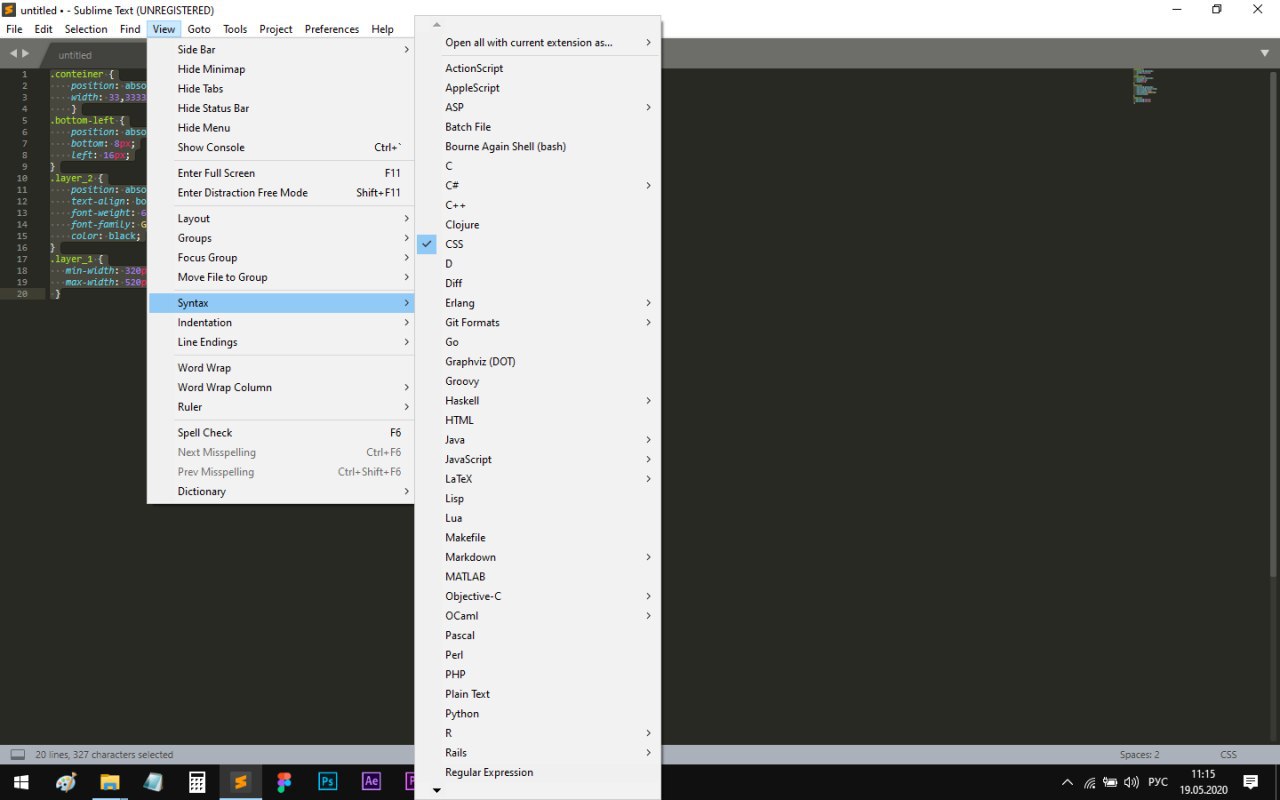Open the action center notification icon

pyautogui.click(x=1250, y=782)
